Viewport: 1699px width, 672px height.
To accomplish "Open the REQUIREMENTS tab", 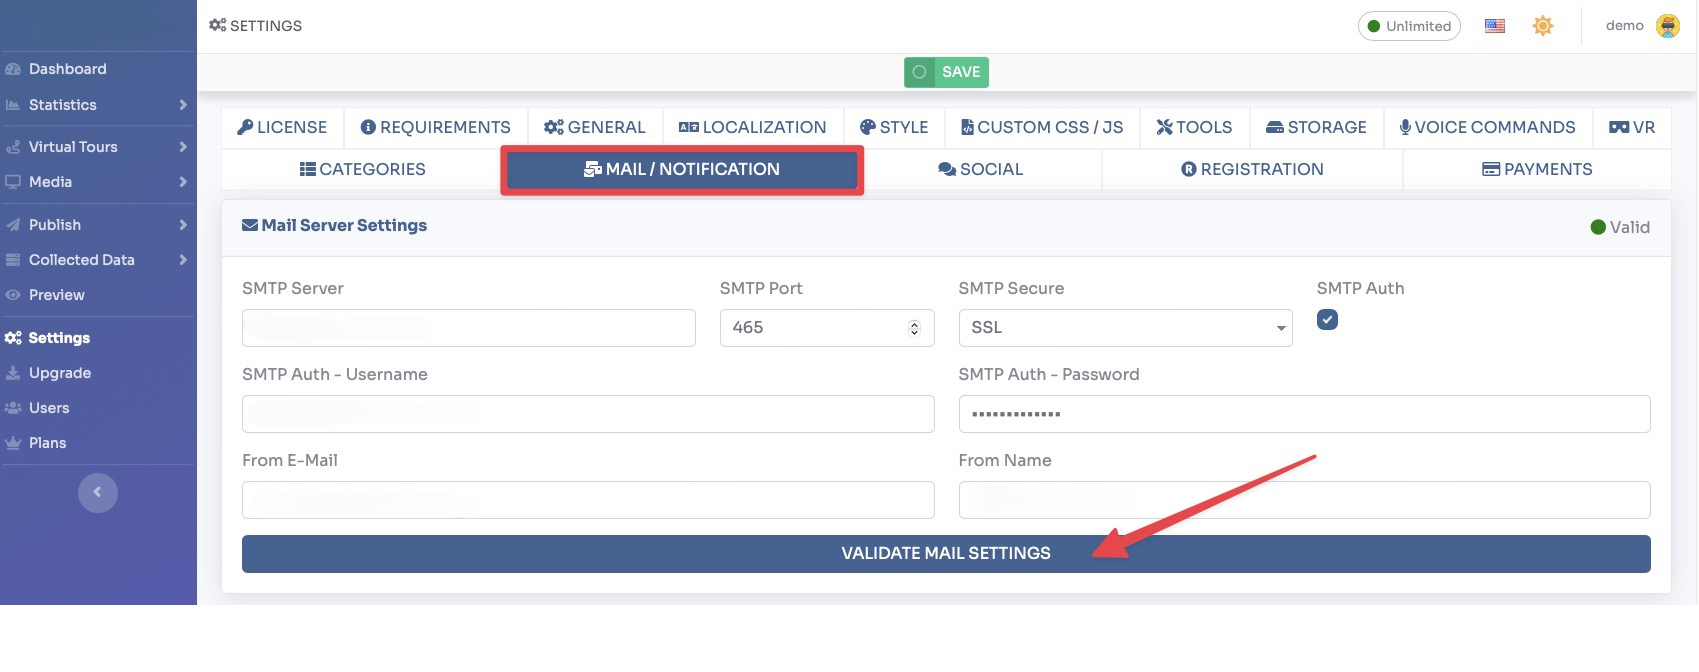I will pyautogui.click(x=436, y=128).
